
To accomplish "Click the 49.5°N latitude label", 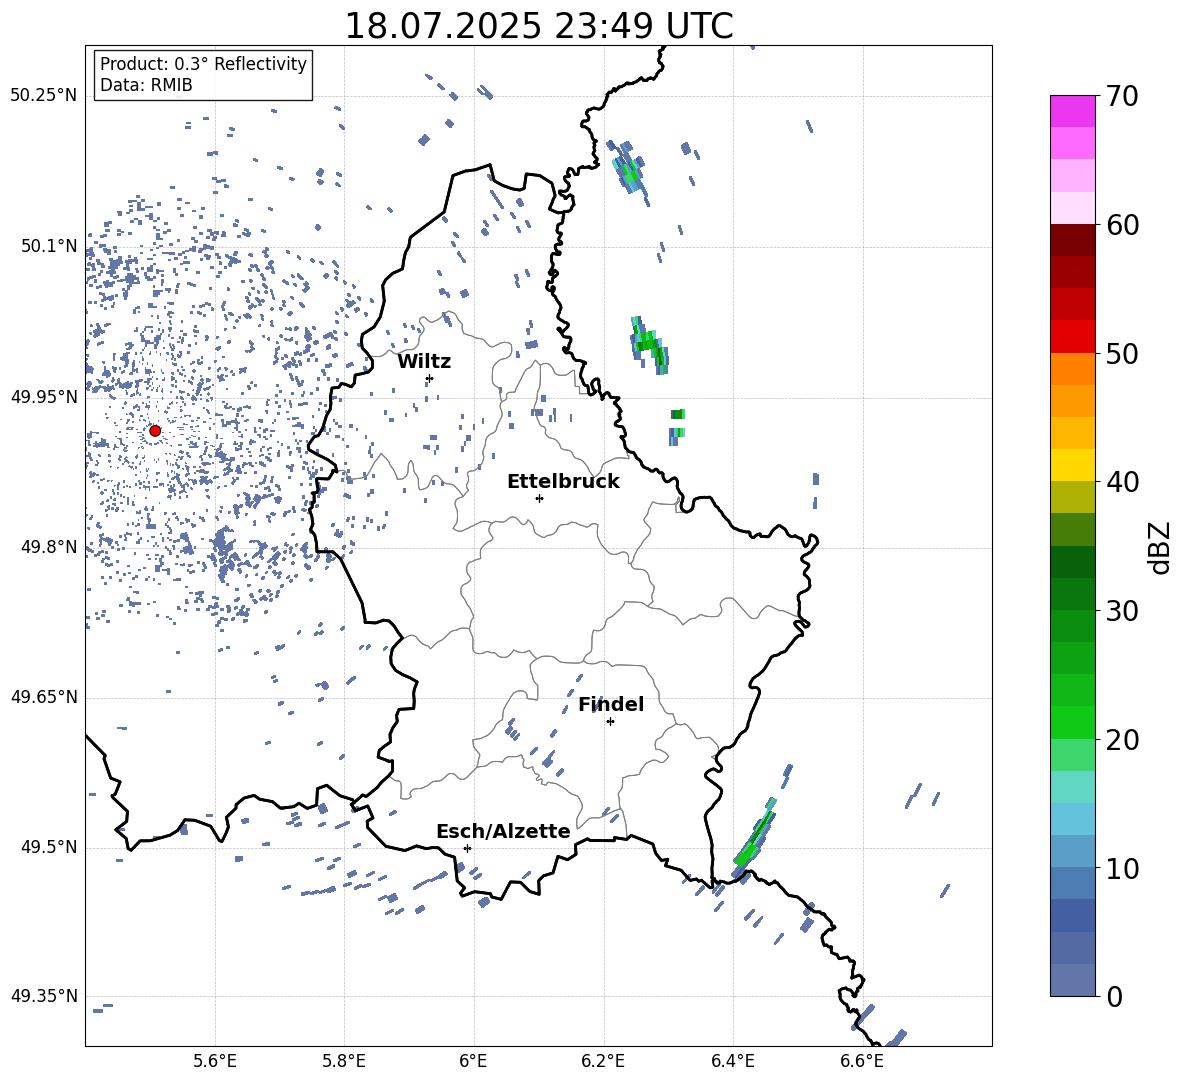I will tap(49, 847).
